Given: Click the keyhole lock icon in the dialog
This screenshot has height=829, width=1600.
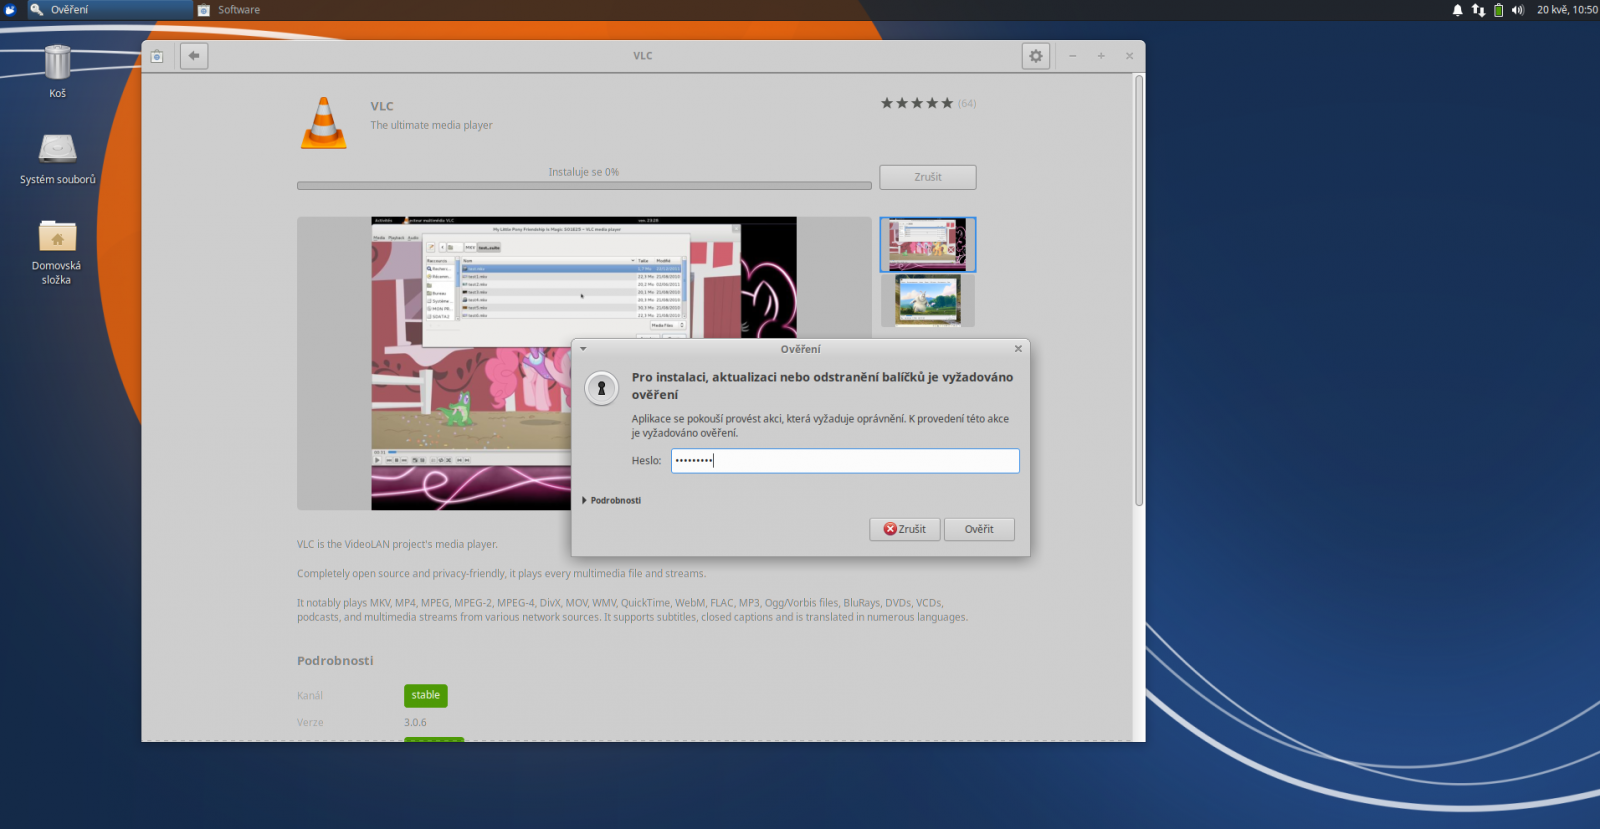Looking at the screenshot, I should 601,388.
